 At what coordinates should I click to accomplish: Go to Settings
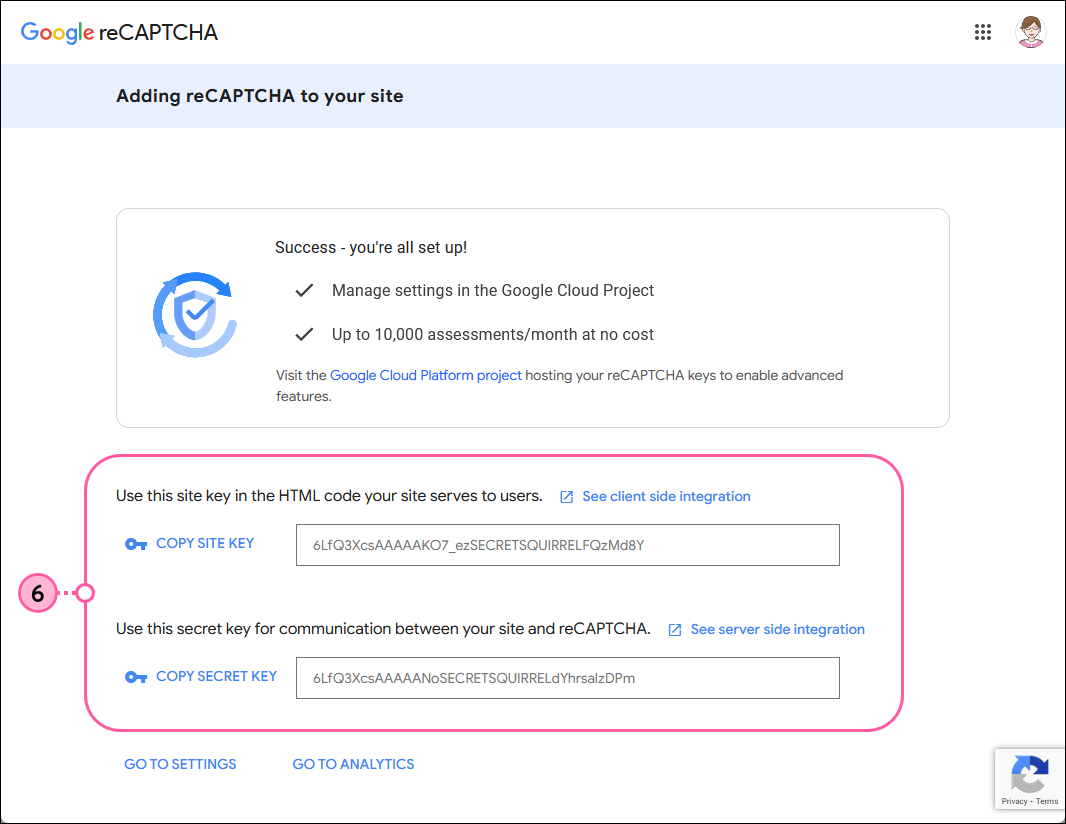point(180,764)
